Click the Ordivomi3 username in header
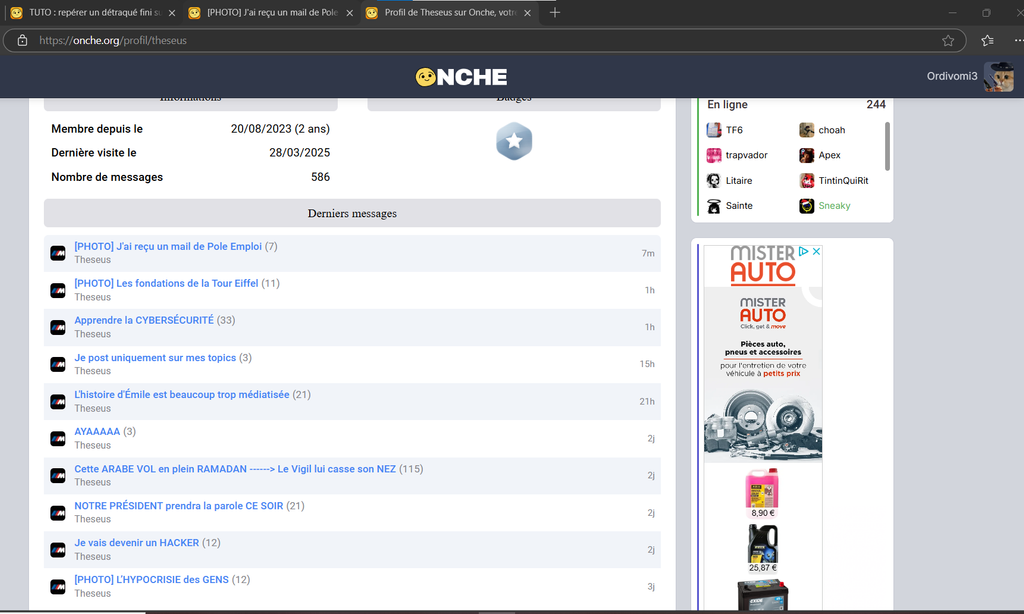 (x=952, y=76)
